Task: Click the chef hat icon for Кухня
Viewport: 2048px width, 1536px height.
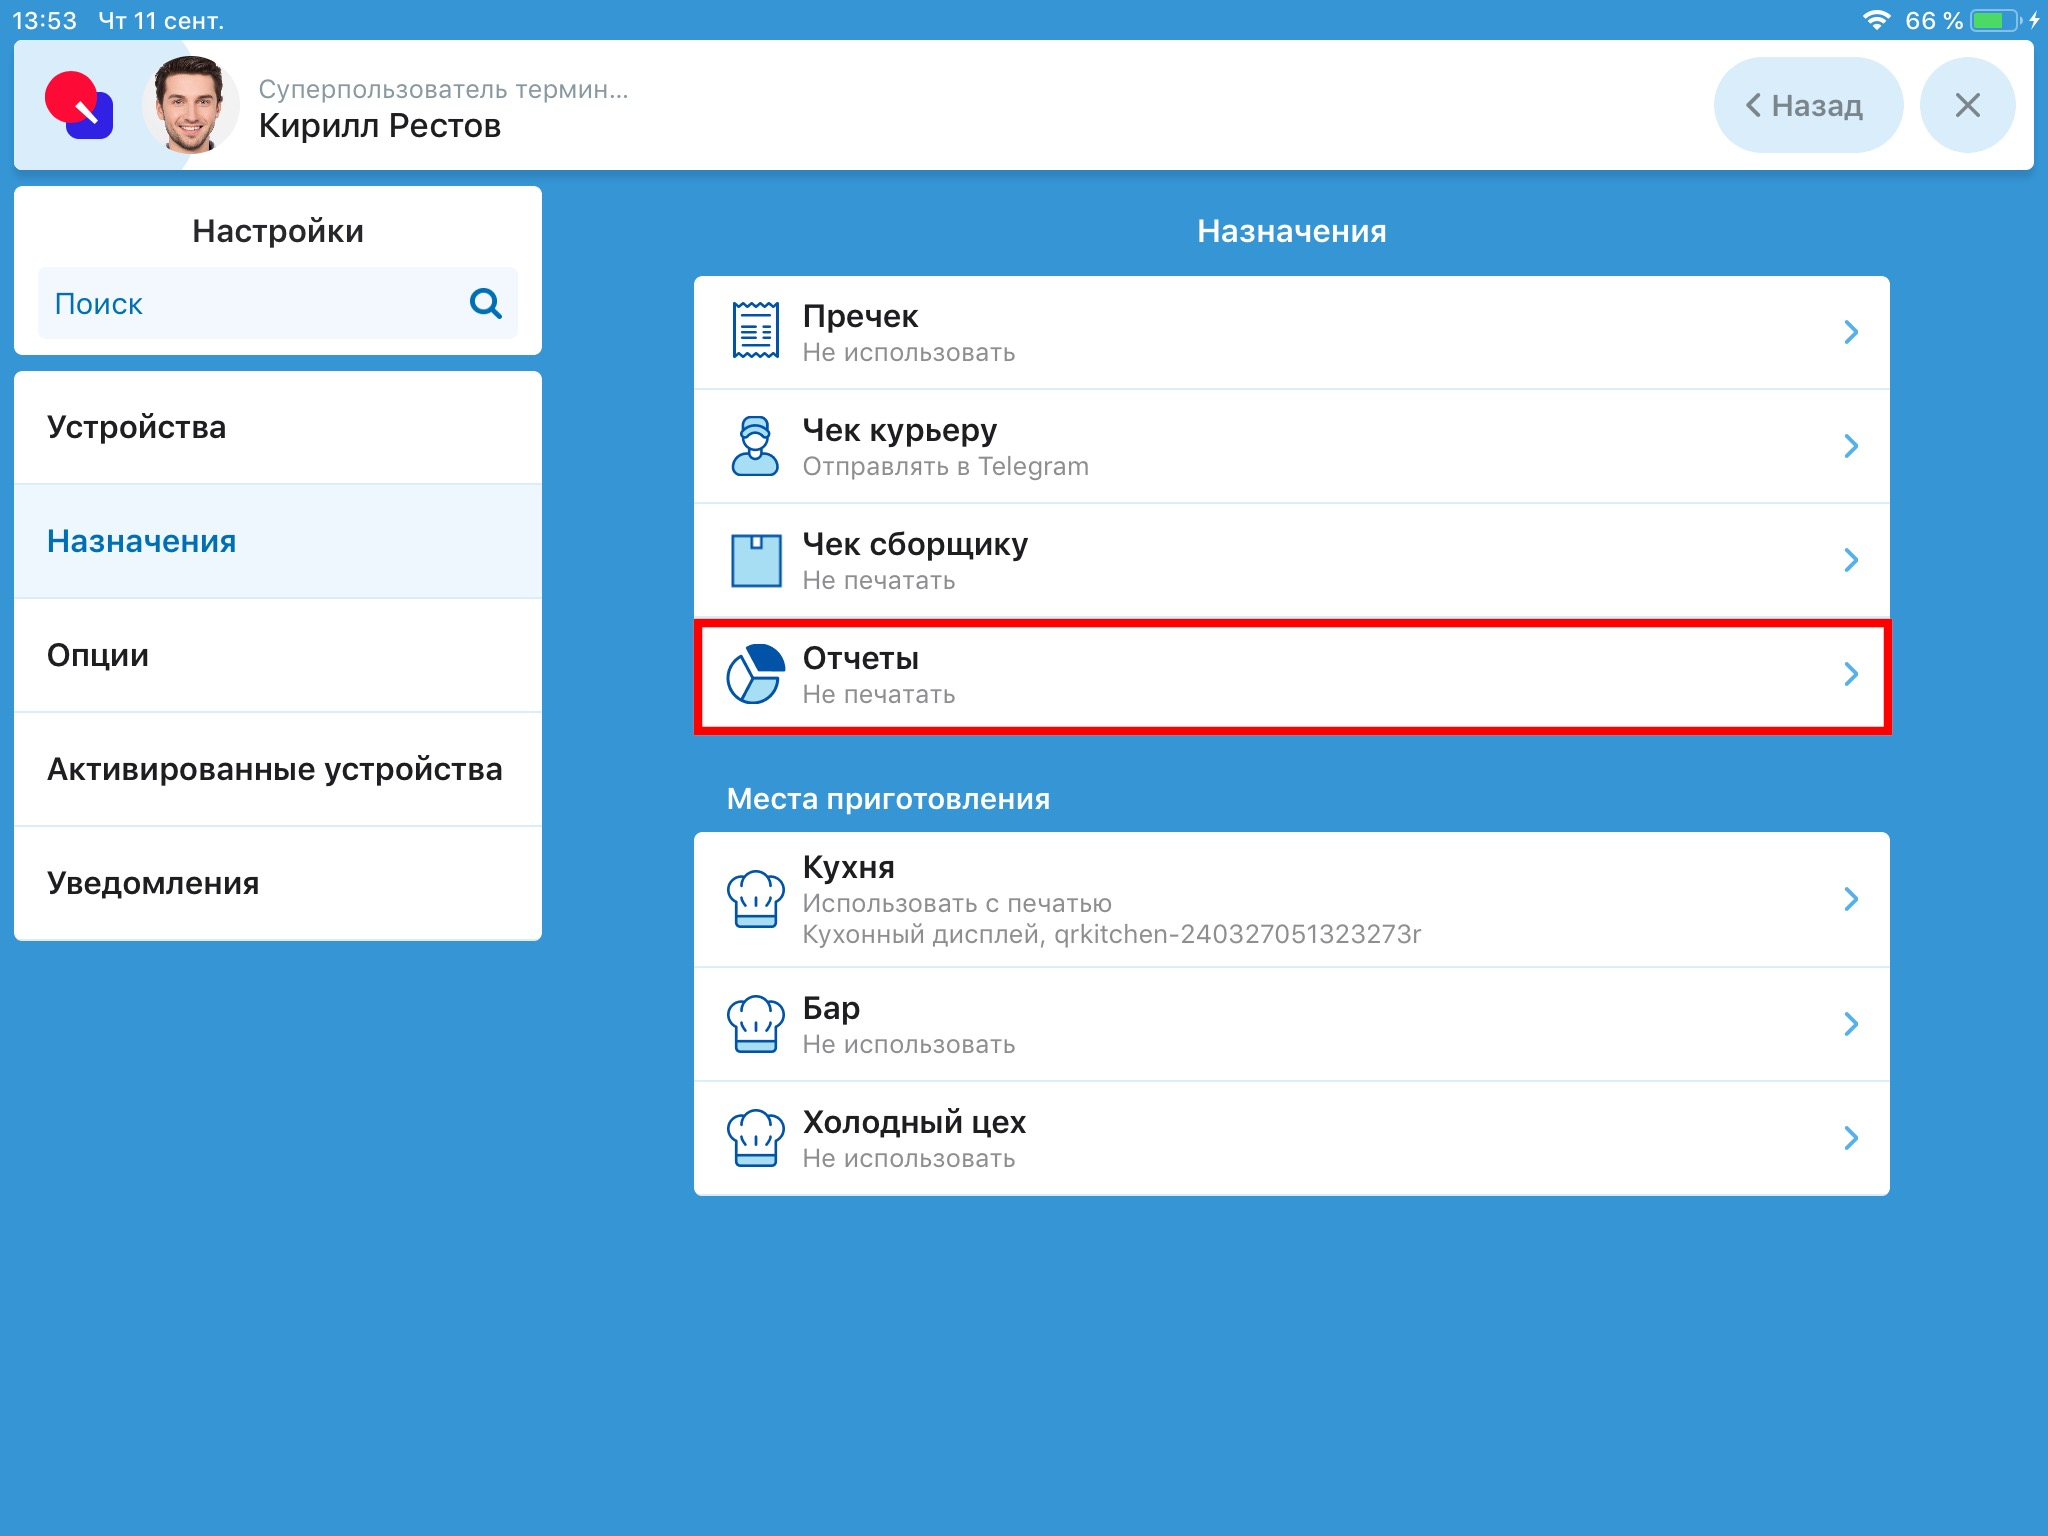Action: click(755, 899)
